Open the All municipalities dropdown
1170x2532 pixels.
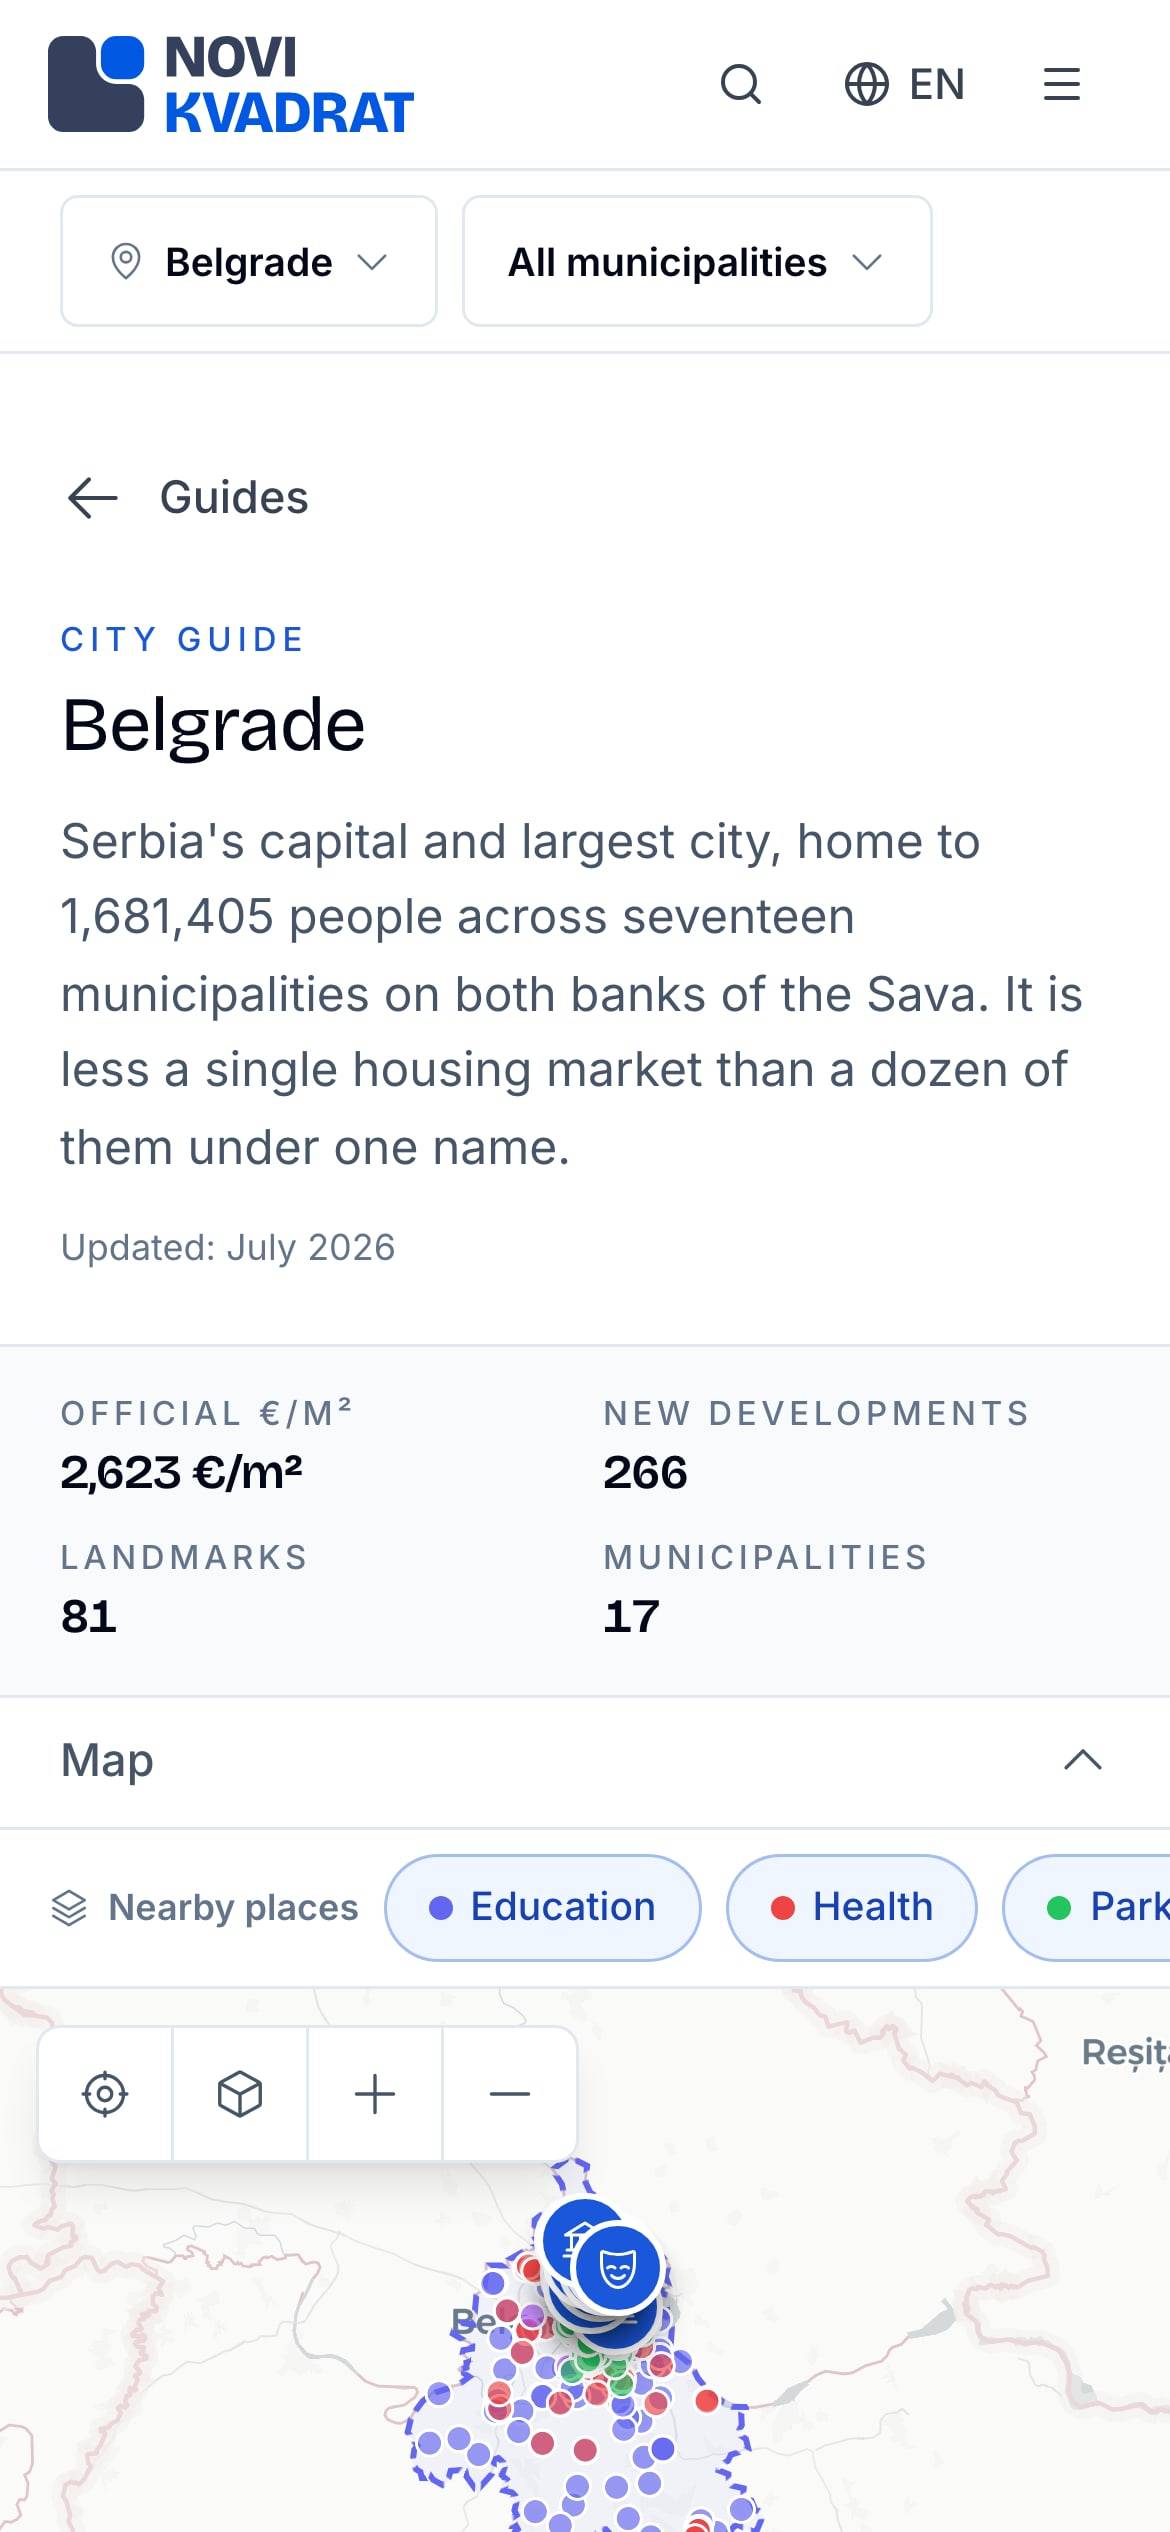[697, 261]
